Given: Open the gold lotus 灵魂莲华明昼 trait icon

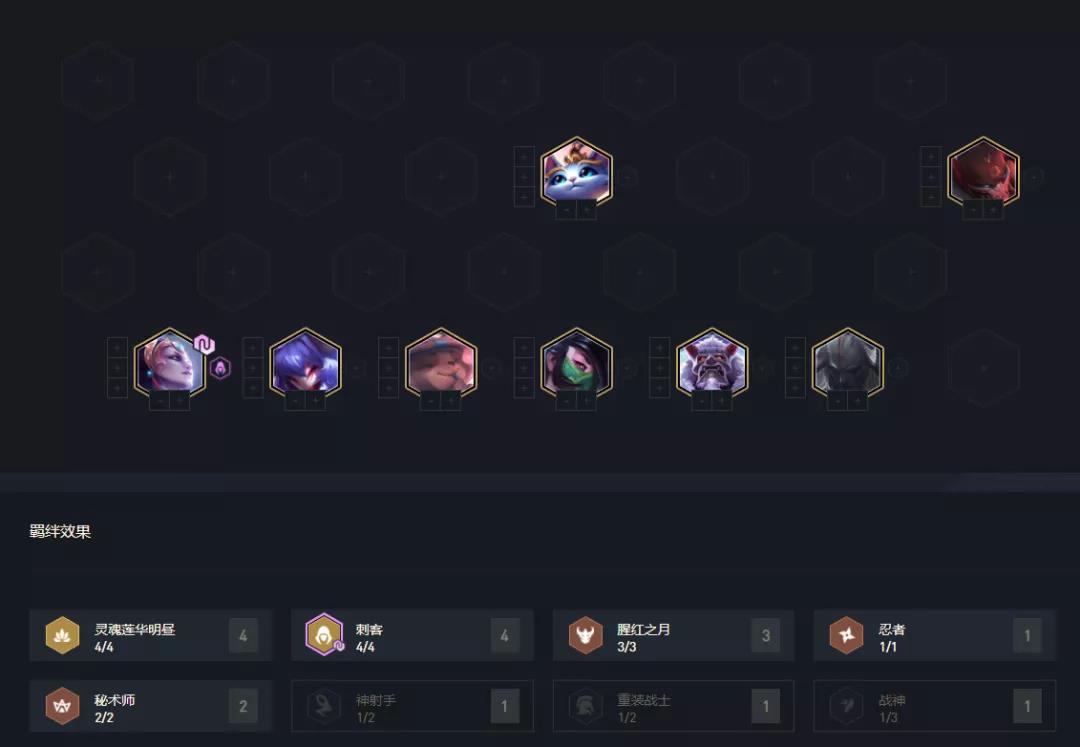Looking at the screenshot, I should pos(62,635).
